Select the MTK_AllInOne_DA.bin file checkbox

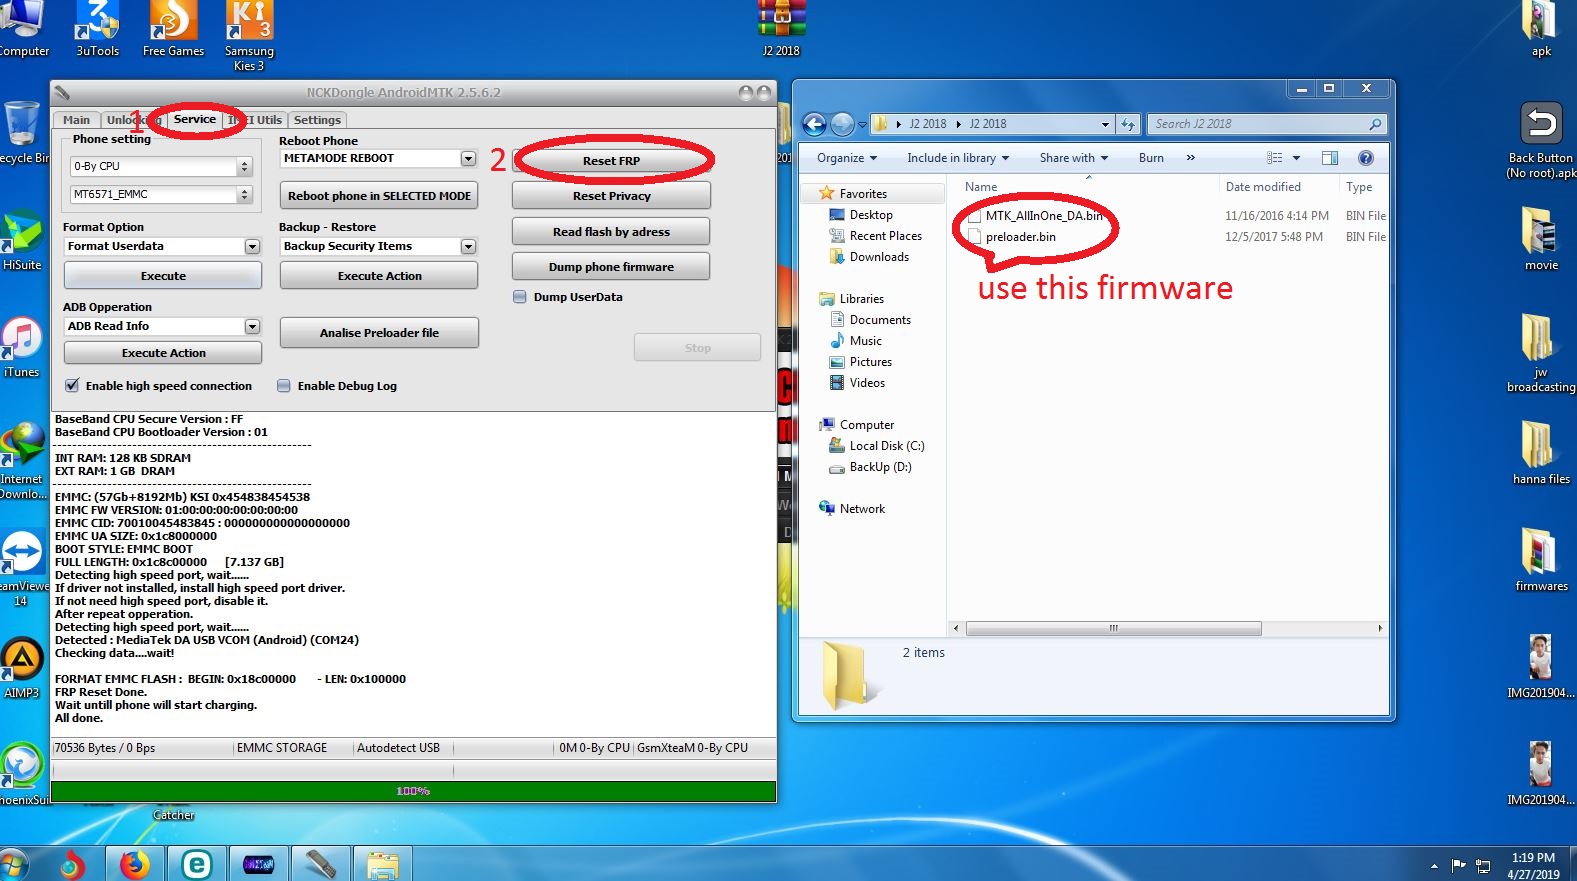(x=974, y=216)
